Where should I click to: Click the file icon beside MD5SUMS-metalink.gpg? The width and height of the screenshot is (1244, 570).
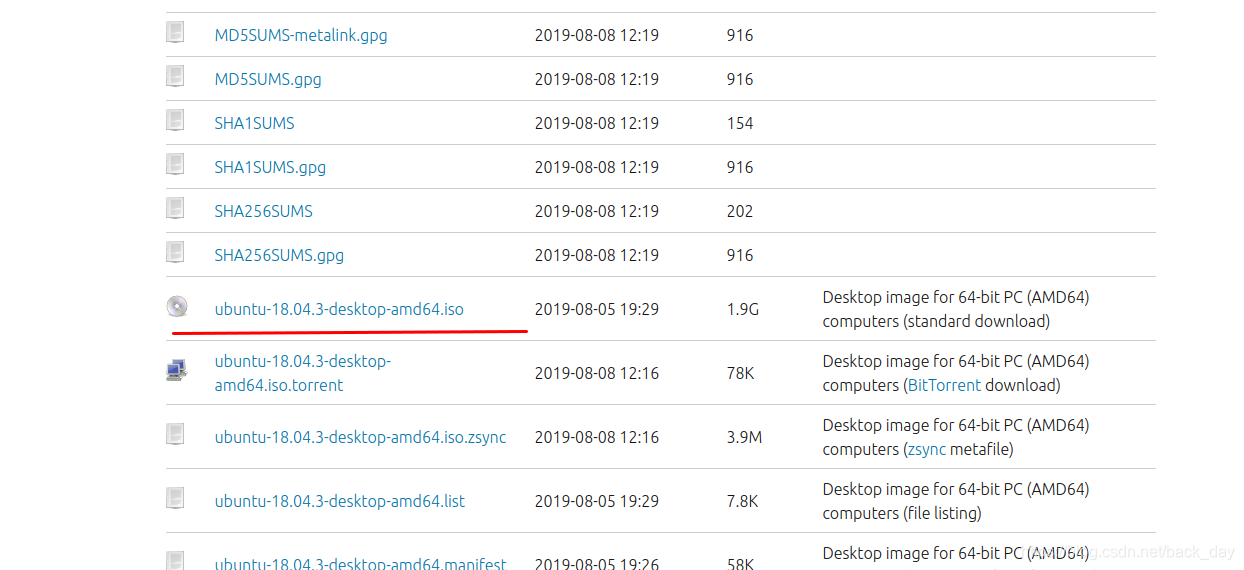[176, 31]
